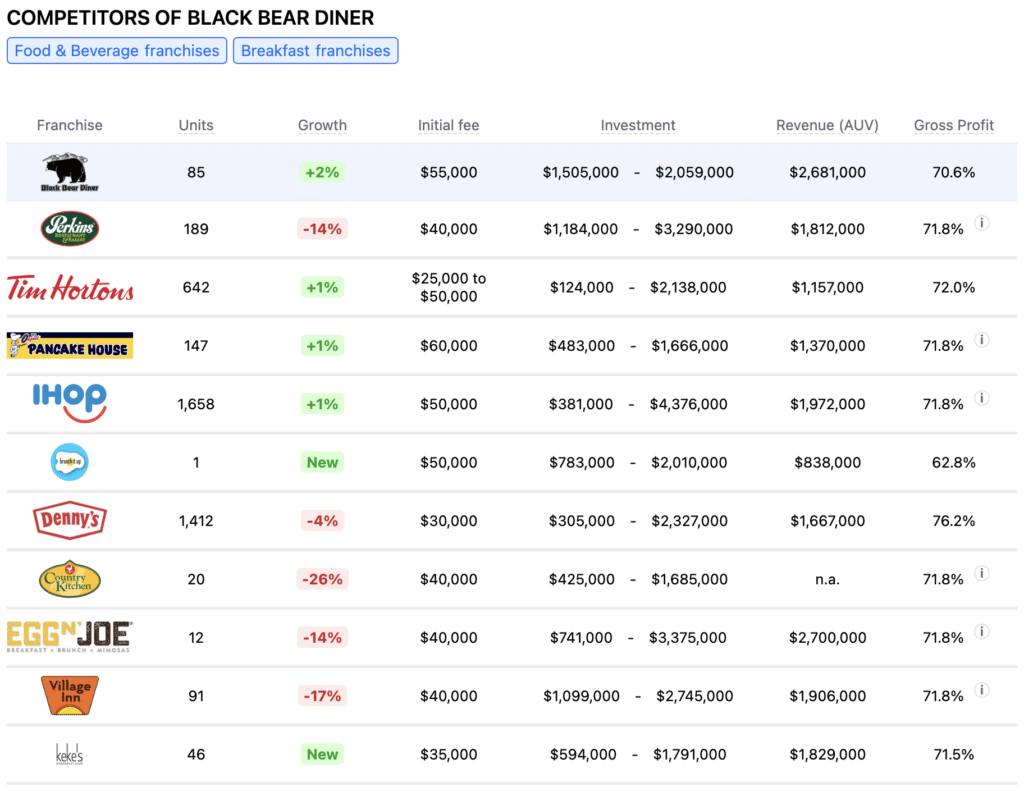Click the -14% growth badge for Perkins

322,229
